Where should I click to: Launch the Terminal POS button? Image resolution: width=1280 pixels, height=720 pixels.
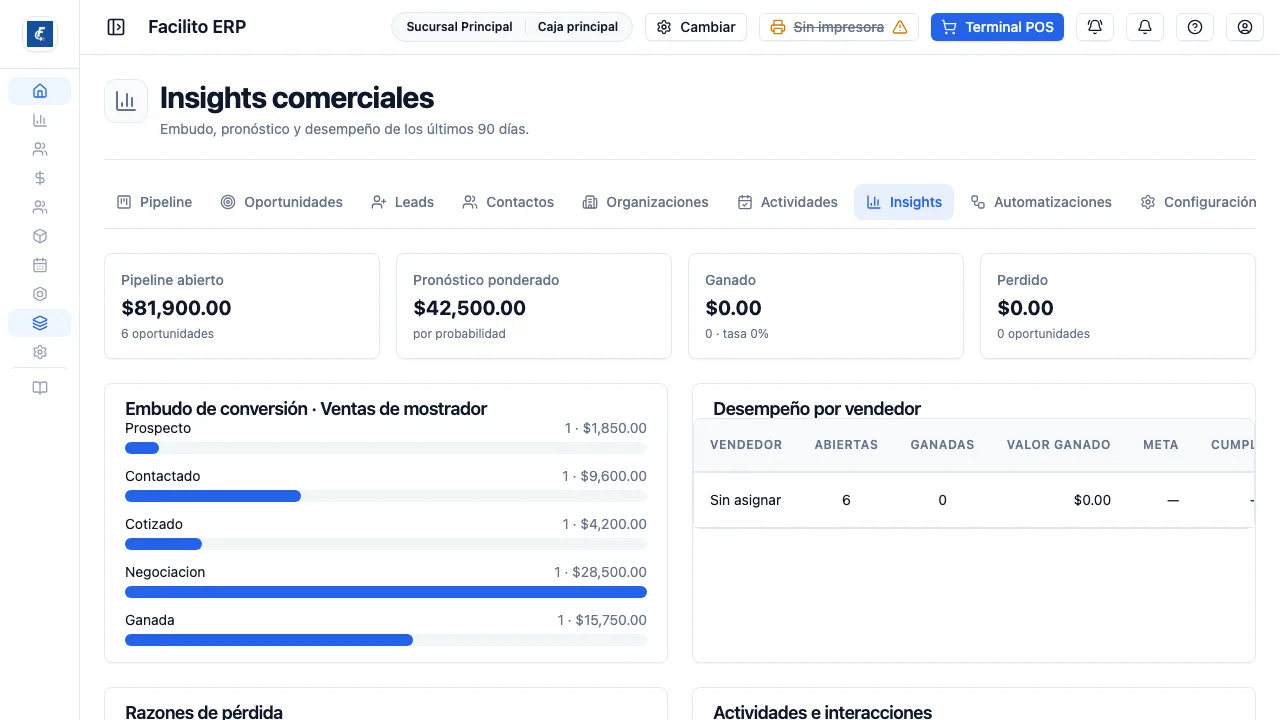tap(997, 27)
